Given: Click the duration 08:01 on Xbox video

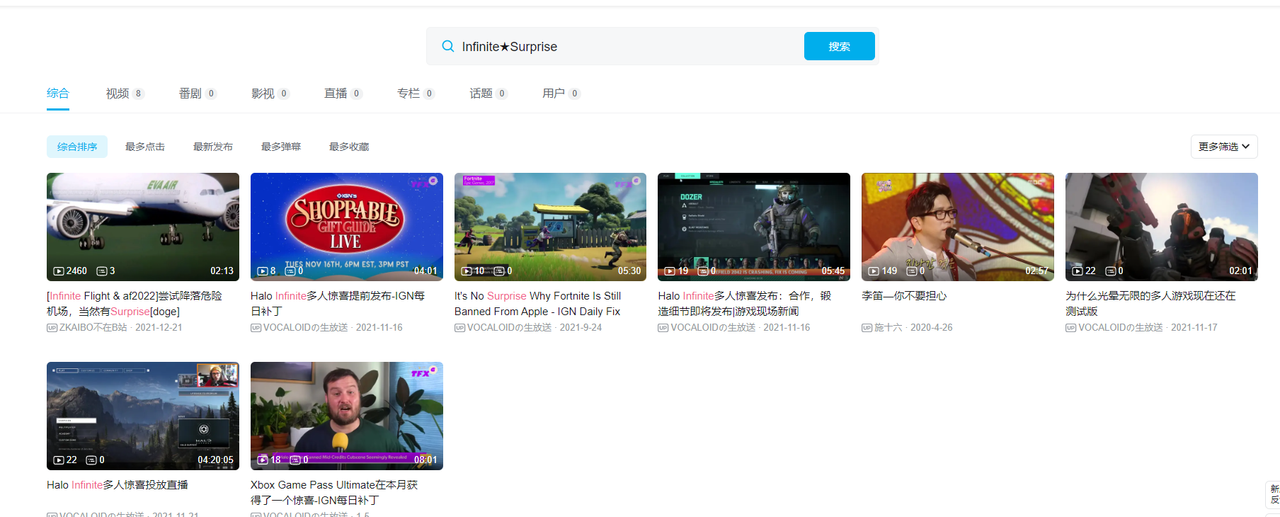Looking at the screenshot, I should pyautogui.click(x=426, y=460).
